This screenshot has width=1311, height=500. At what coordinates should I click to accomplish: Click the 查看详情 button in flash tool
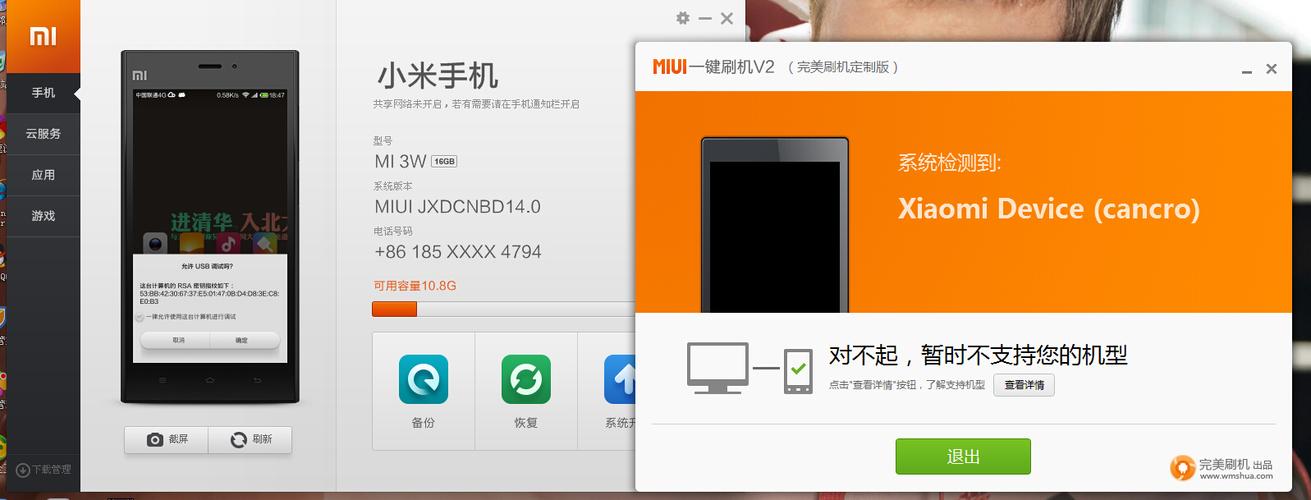(1024, 385)
